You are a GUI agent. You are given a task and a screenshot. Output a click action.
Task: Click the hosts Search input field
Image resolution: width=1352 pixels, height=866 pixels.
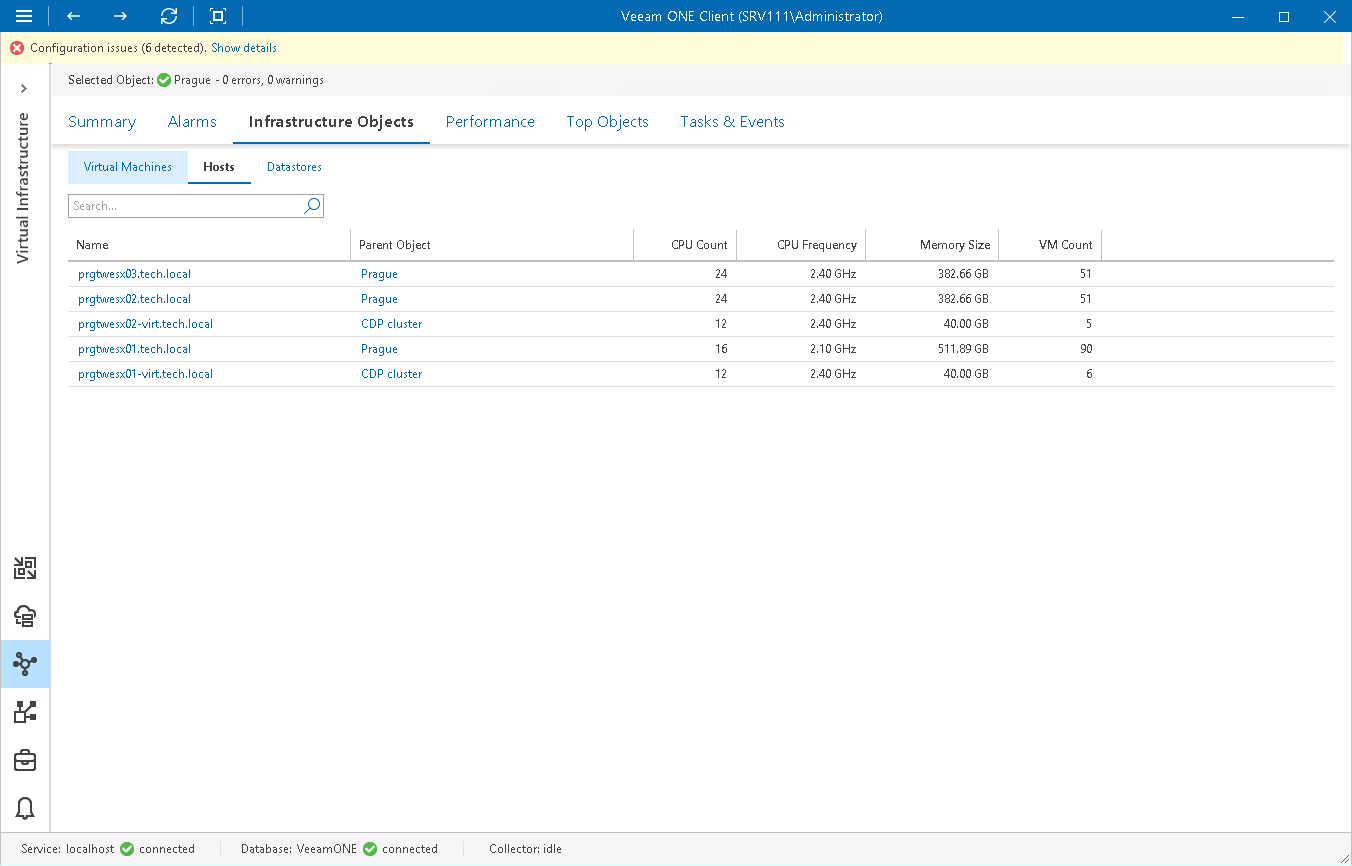click(x=185, y=206)
